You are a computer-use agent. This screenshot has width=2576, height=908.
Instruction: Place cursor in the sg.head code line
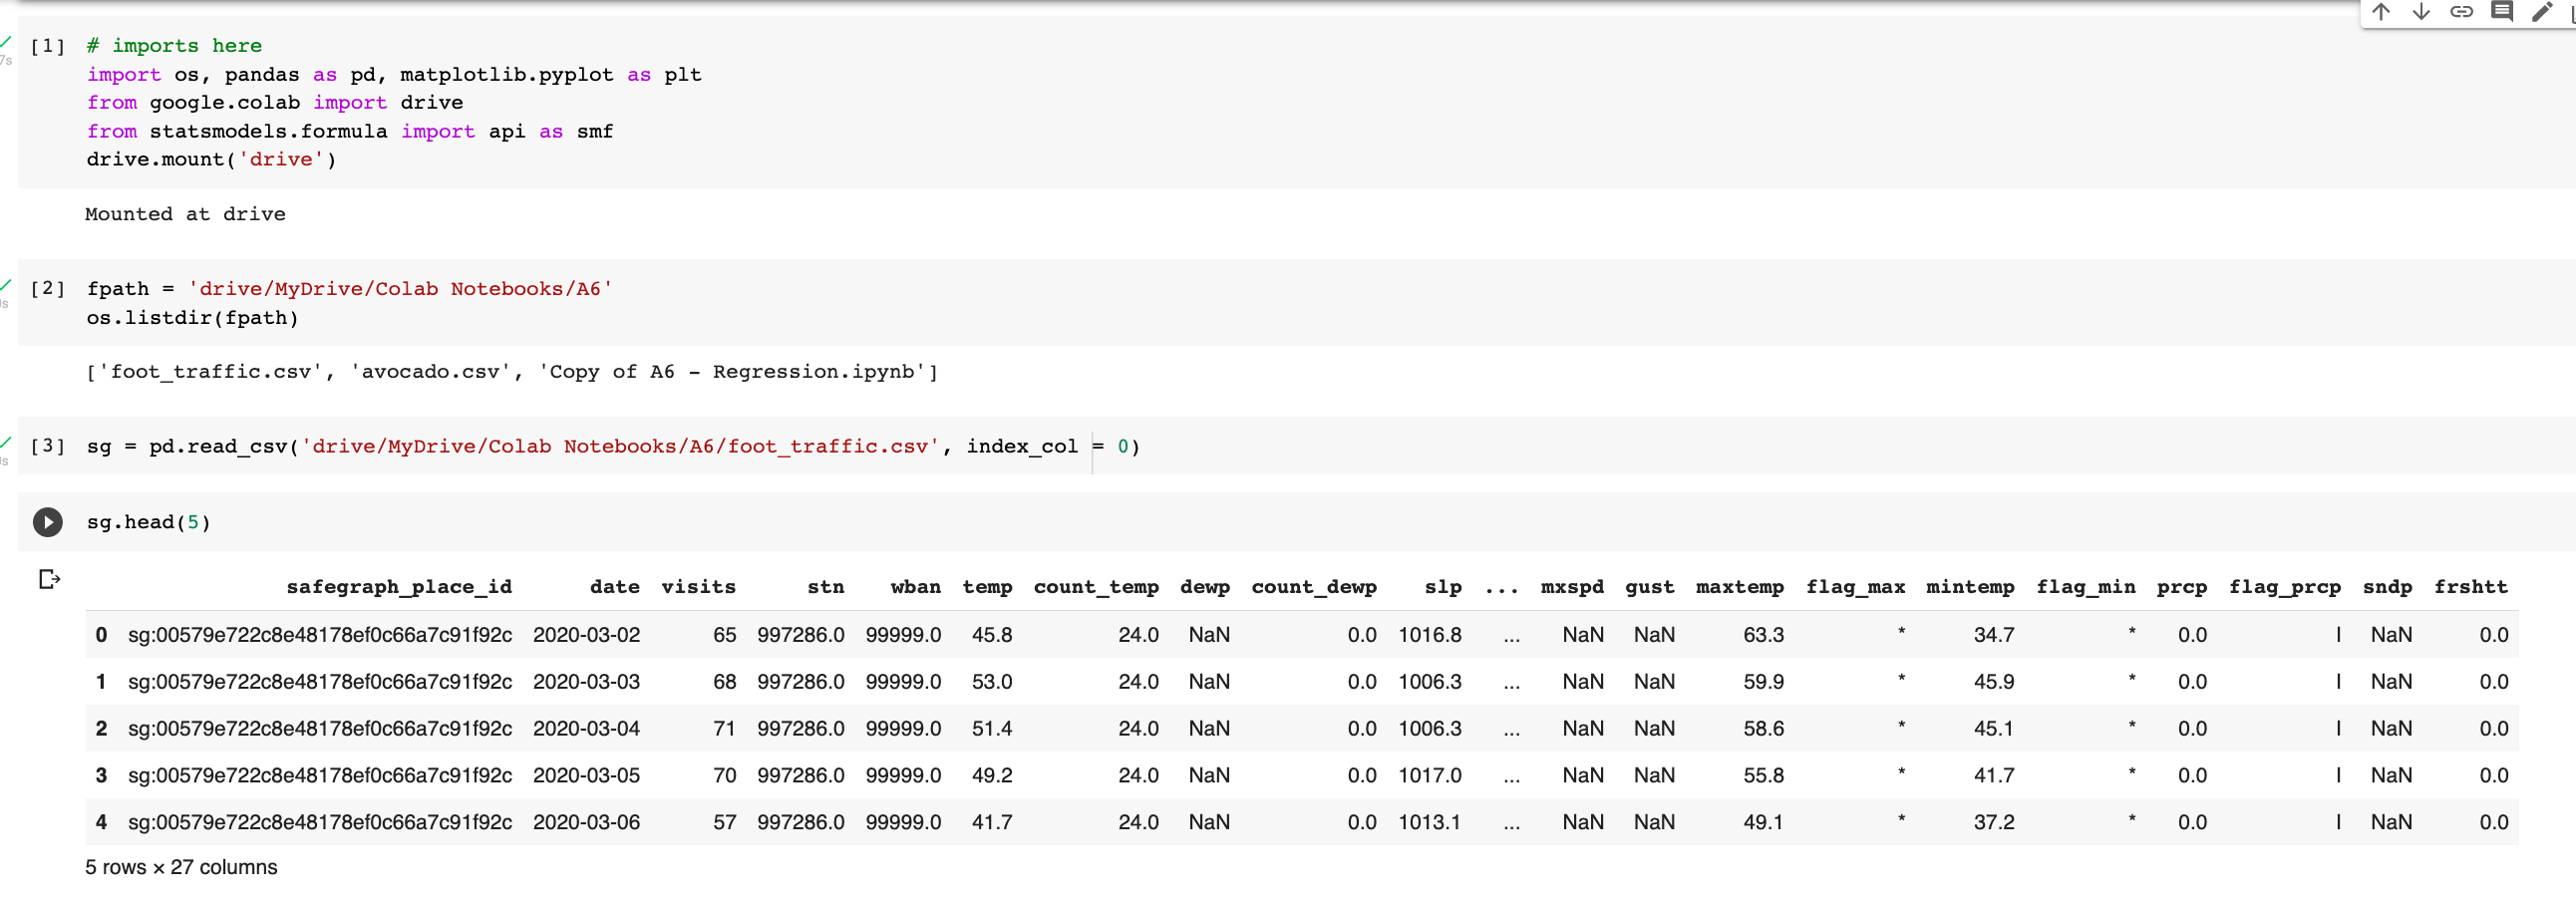(148, 521)
